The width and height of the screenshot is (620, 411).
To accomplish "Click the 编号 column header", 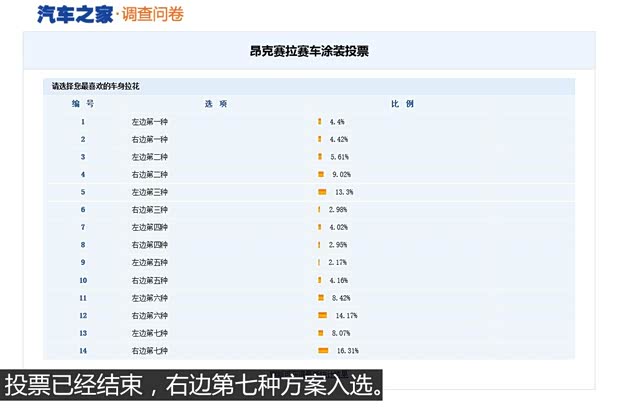I will point(83,104).
